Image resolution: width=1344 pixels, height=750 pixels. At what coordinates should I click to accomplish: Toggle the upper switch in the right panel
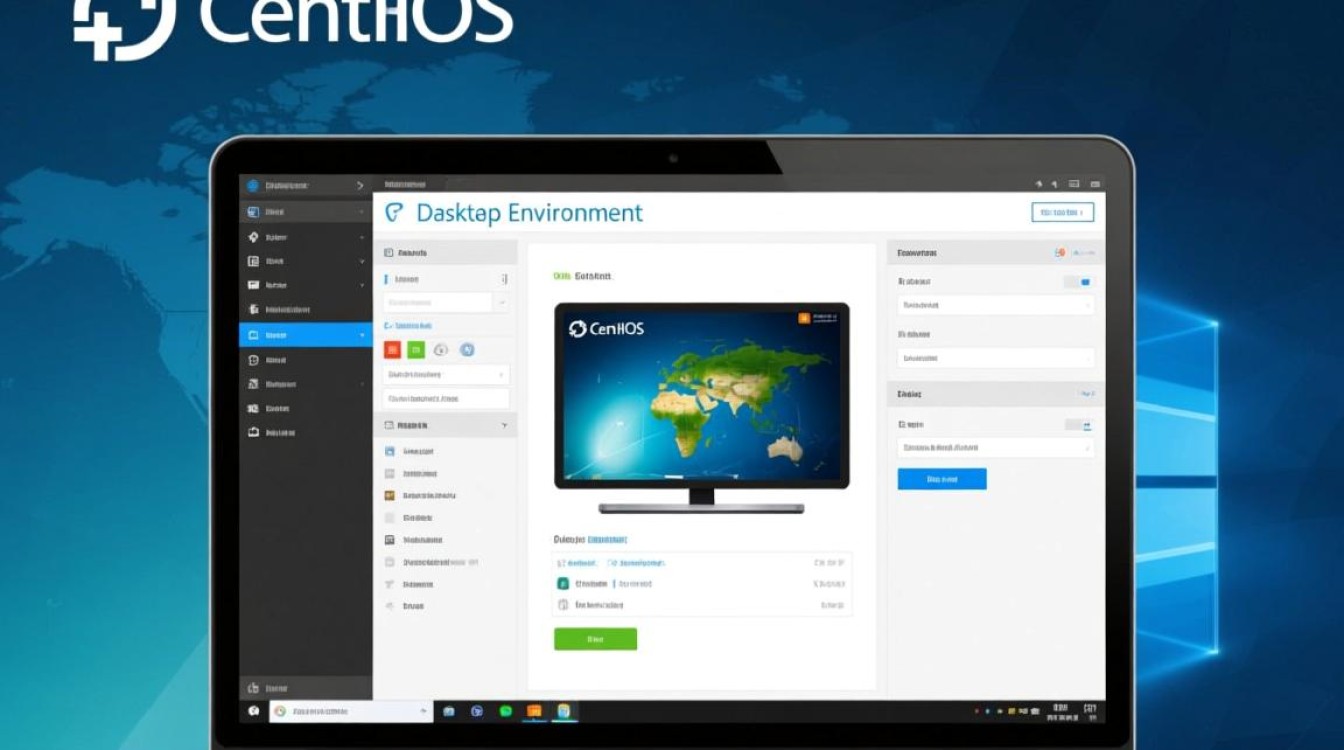coord(1079,282)
